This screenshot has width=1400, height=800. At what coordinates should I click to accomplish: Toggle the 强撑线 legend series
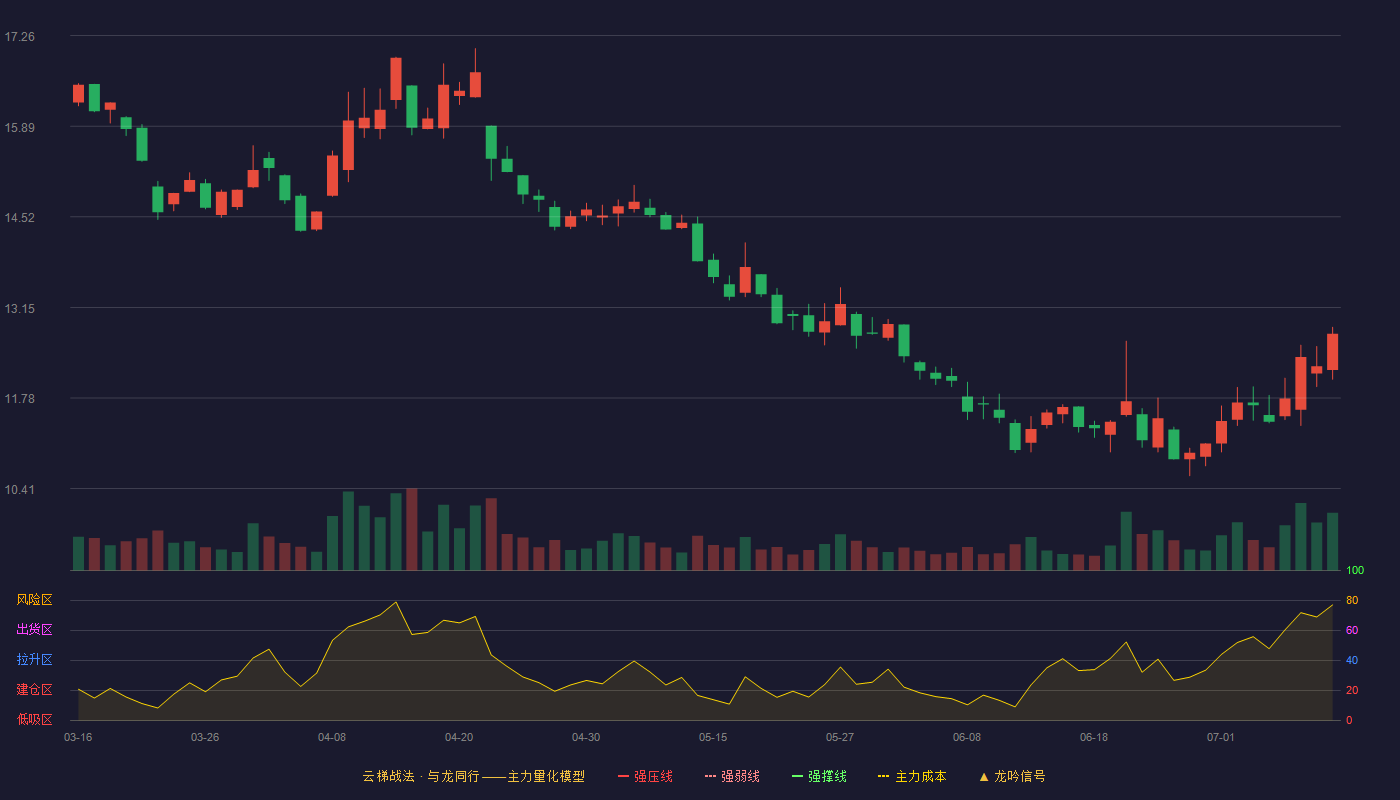click(x=819, y=776)
